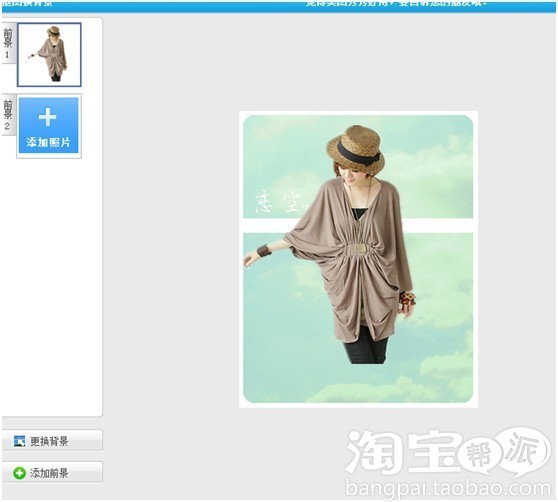This screenshot has height=502, width=558.
Task: Click the white divider stripe across the background
Action: (358, 225)
